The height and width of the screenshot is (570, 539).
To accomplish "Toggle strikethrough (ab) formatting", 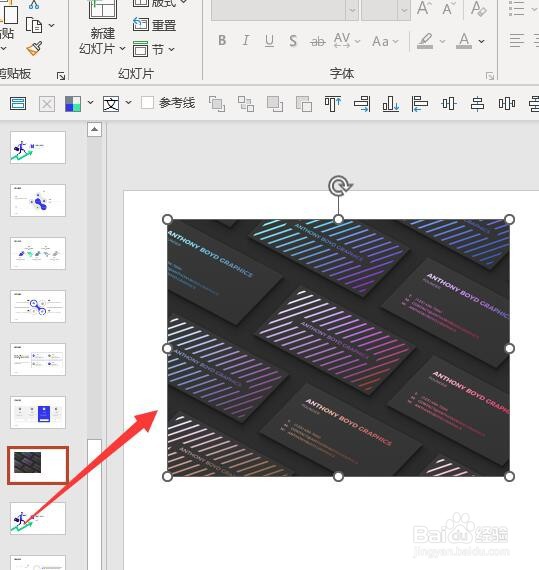I will (x=317, y=41).
